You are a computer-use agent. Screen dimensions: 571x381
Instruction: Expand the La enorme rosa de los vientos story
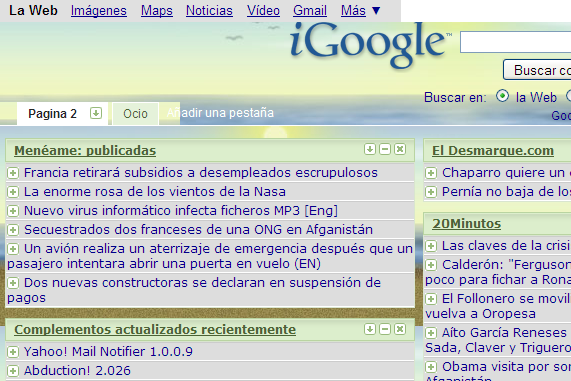[x=13, y=192]
